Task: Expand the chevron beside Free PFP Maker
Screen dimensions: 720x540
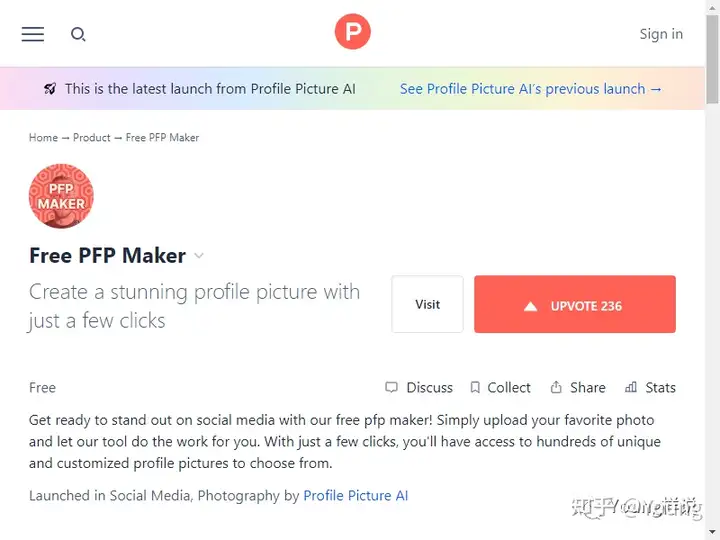Action: (199, 256)
